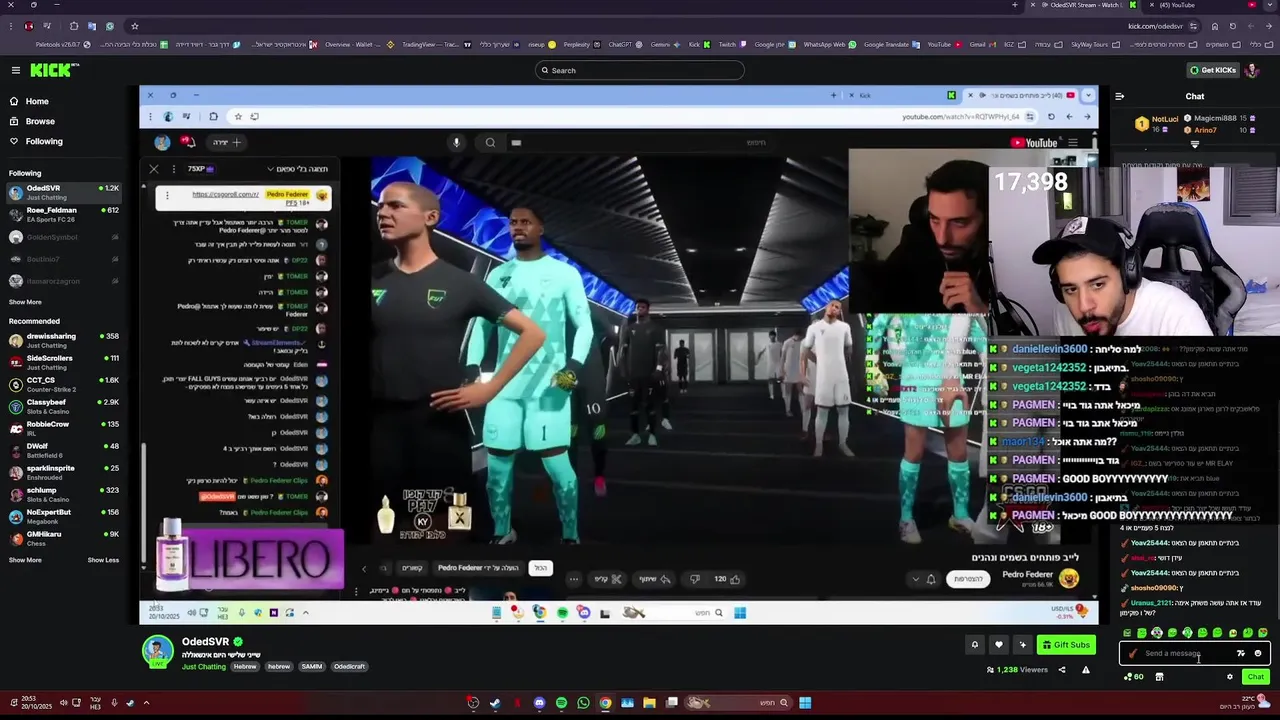Open Classybeef recommended channel
The height and width of the screenshot is (720, 1280).
click(x=64, y=406)
